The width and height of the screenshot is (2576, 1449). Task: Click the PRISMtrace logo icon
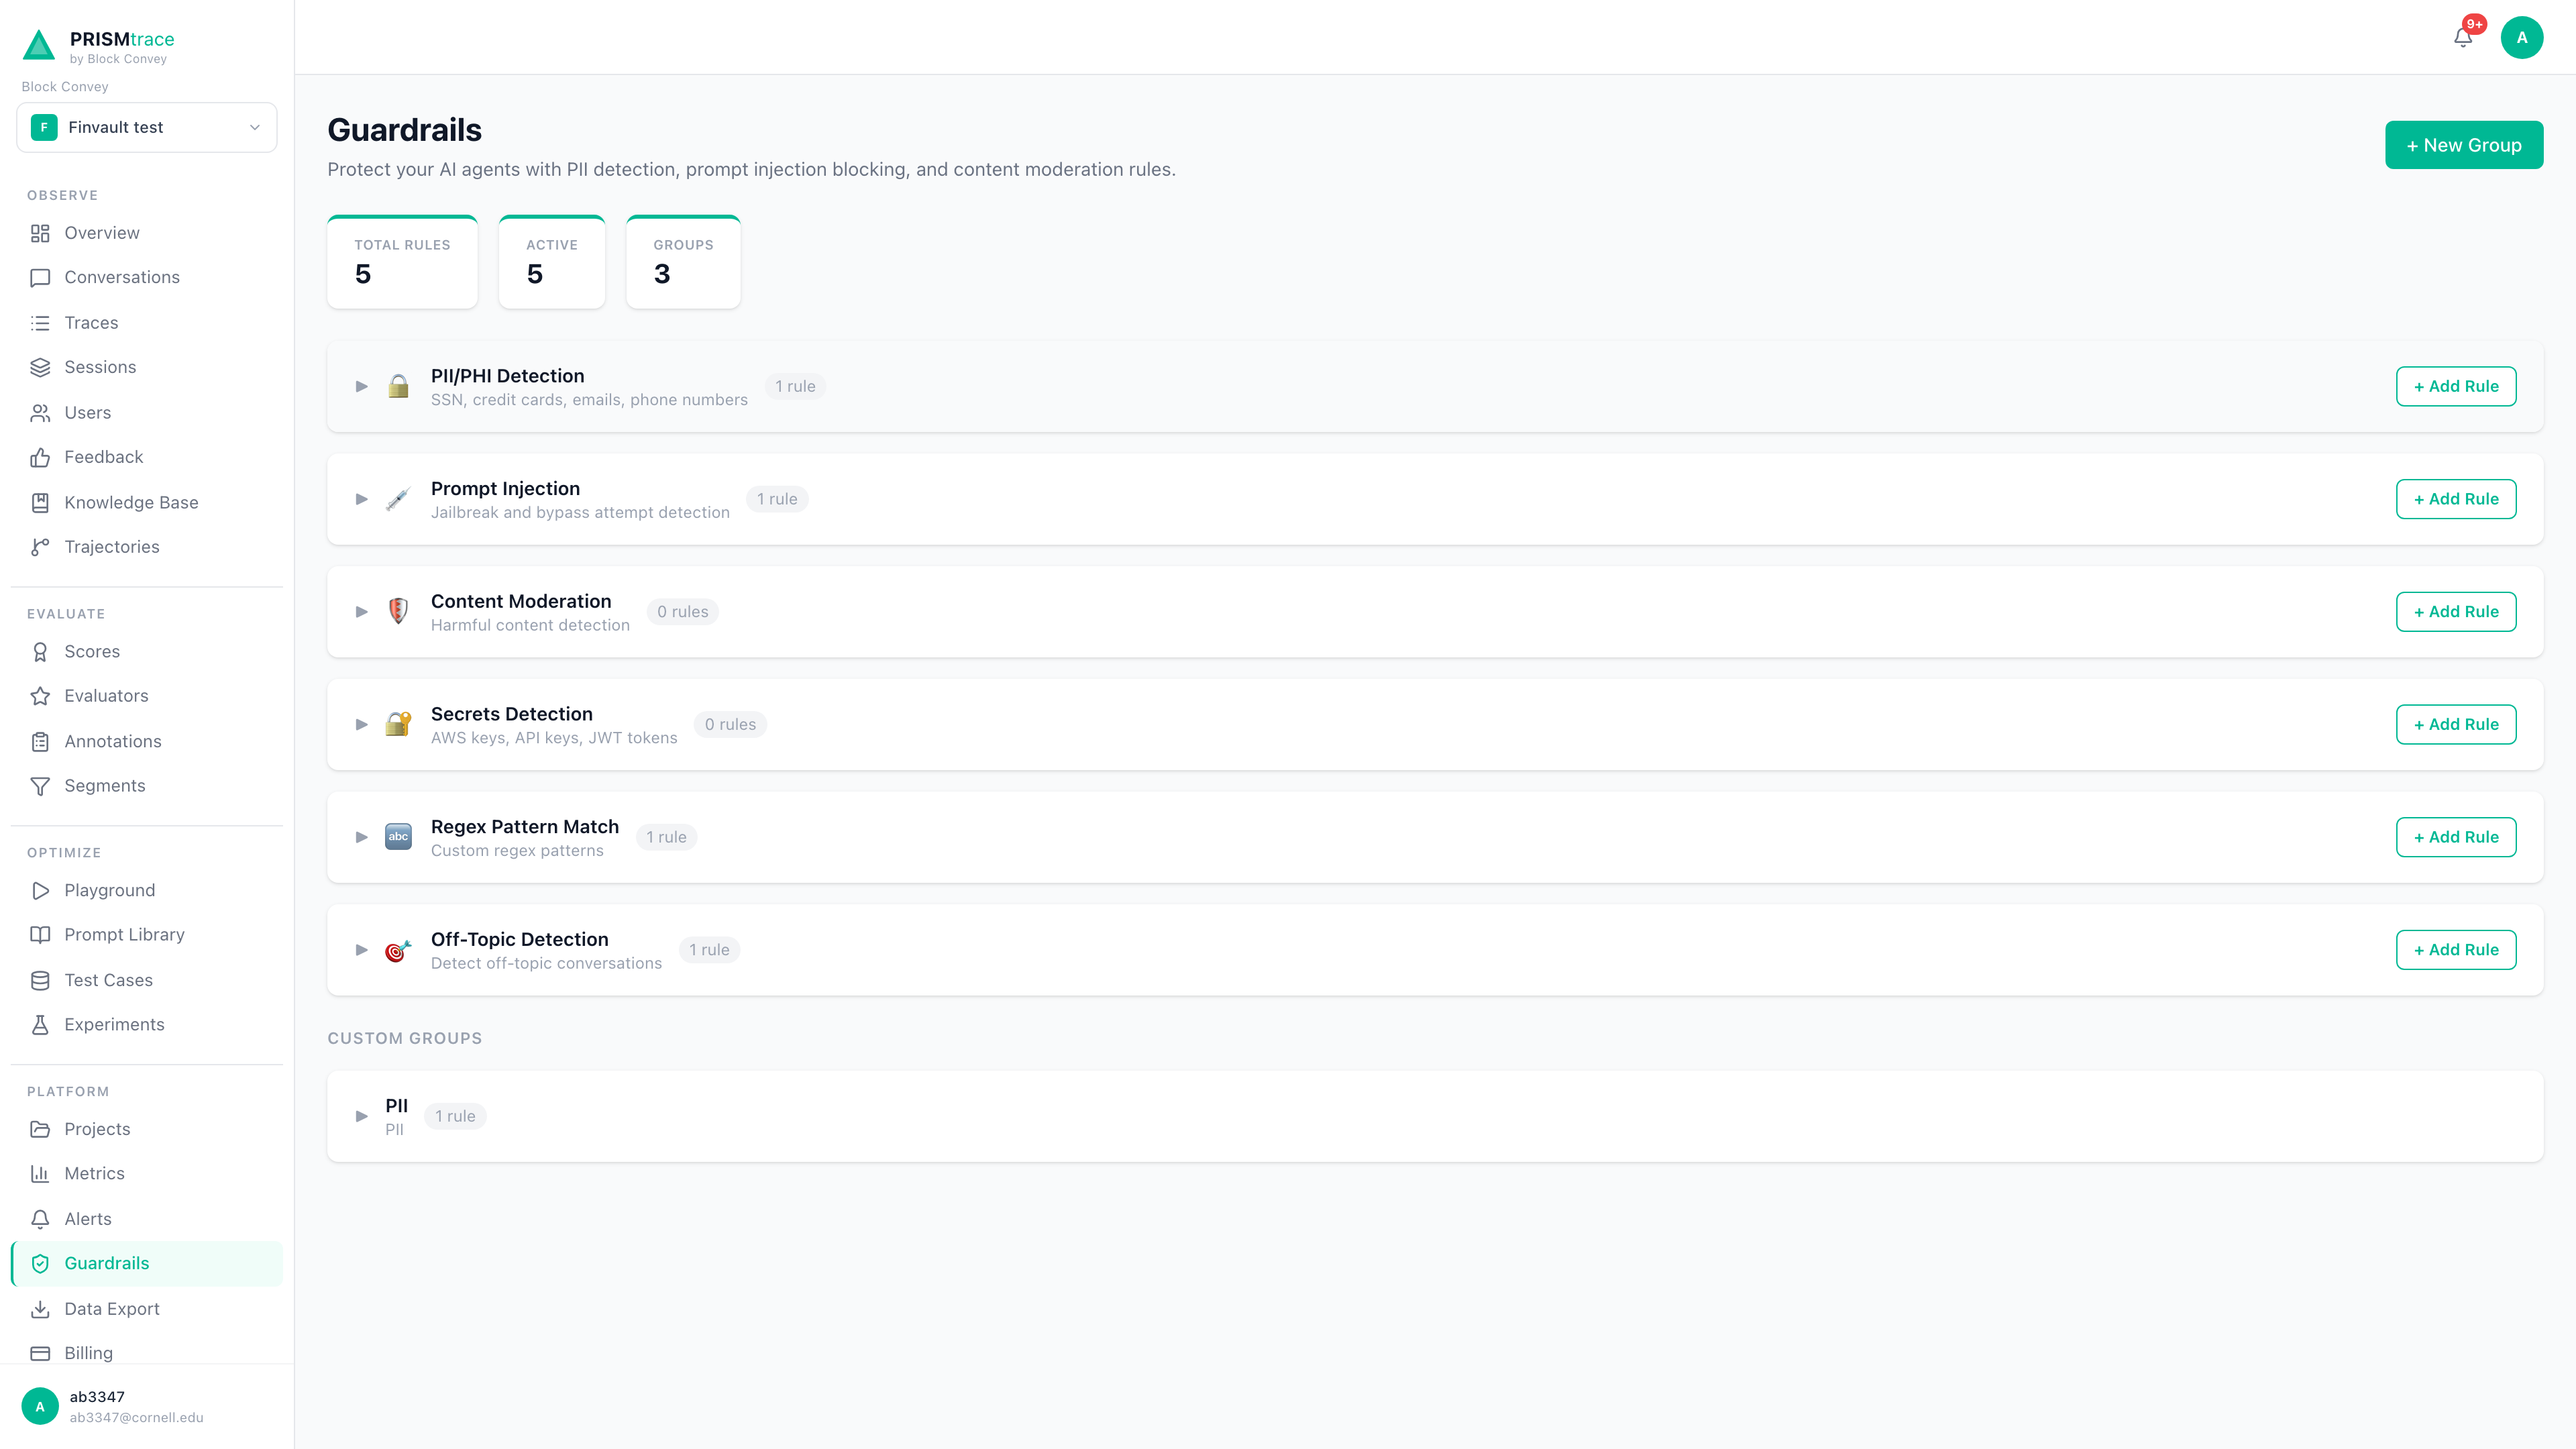39,45
